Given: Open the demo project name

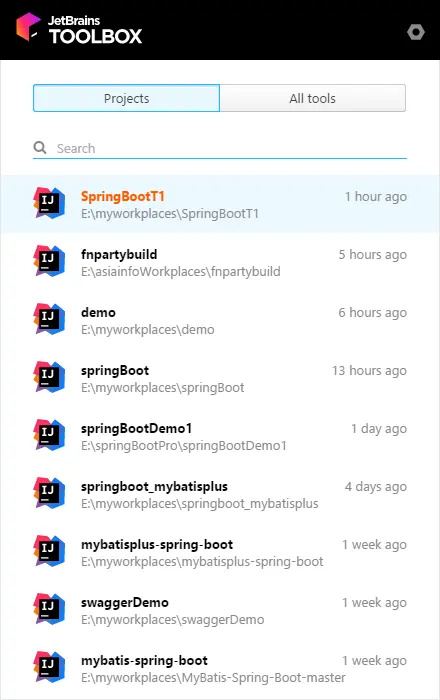Looking at the screenshot, I should [x=98, y=312].
